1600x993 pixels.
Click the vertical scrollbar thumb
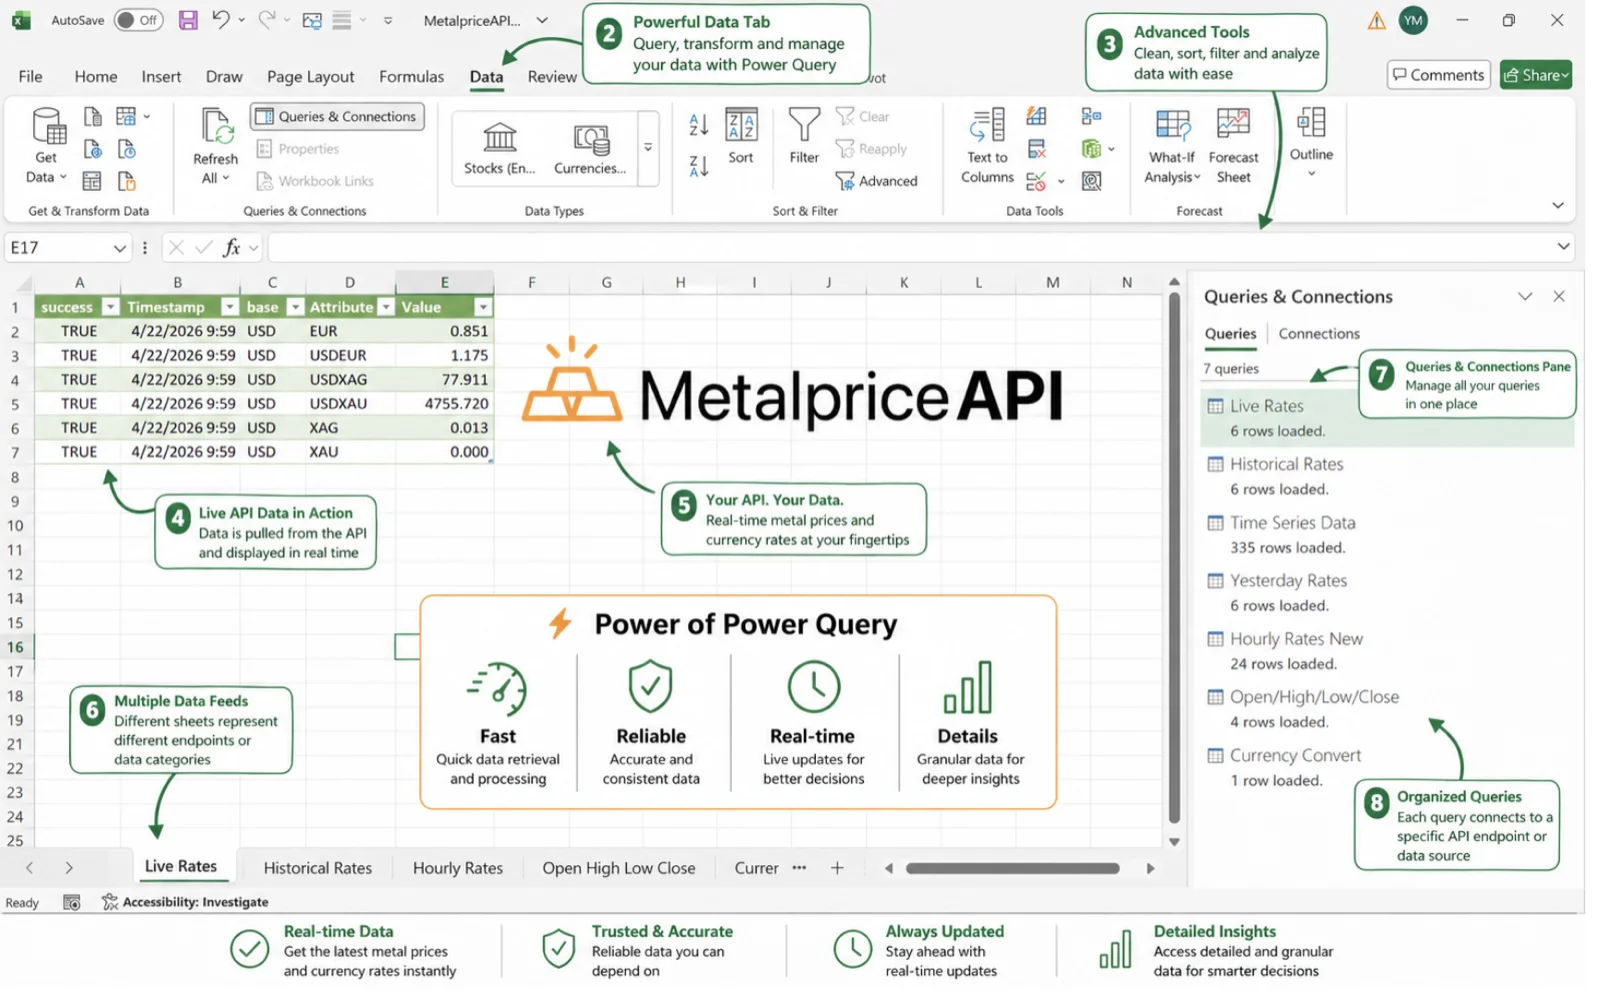[x=1174, y=558]
